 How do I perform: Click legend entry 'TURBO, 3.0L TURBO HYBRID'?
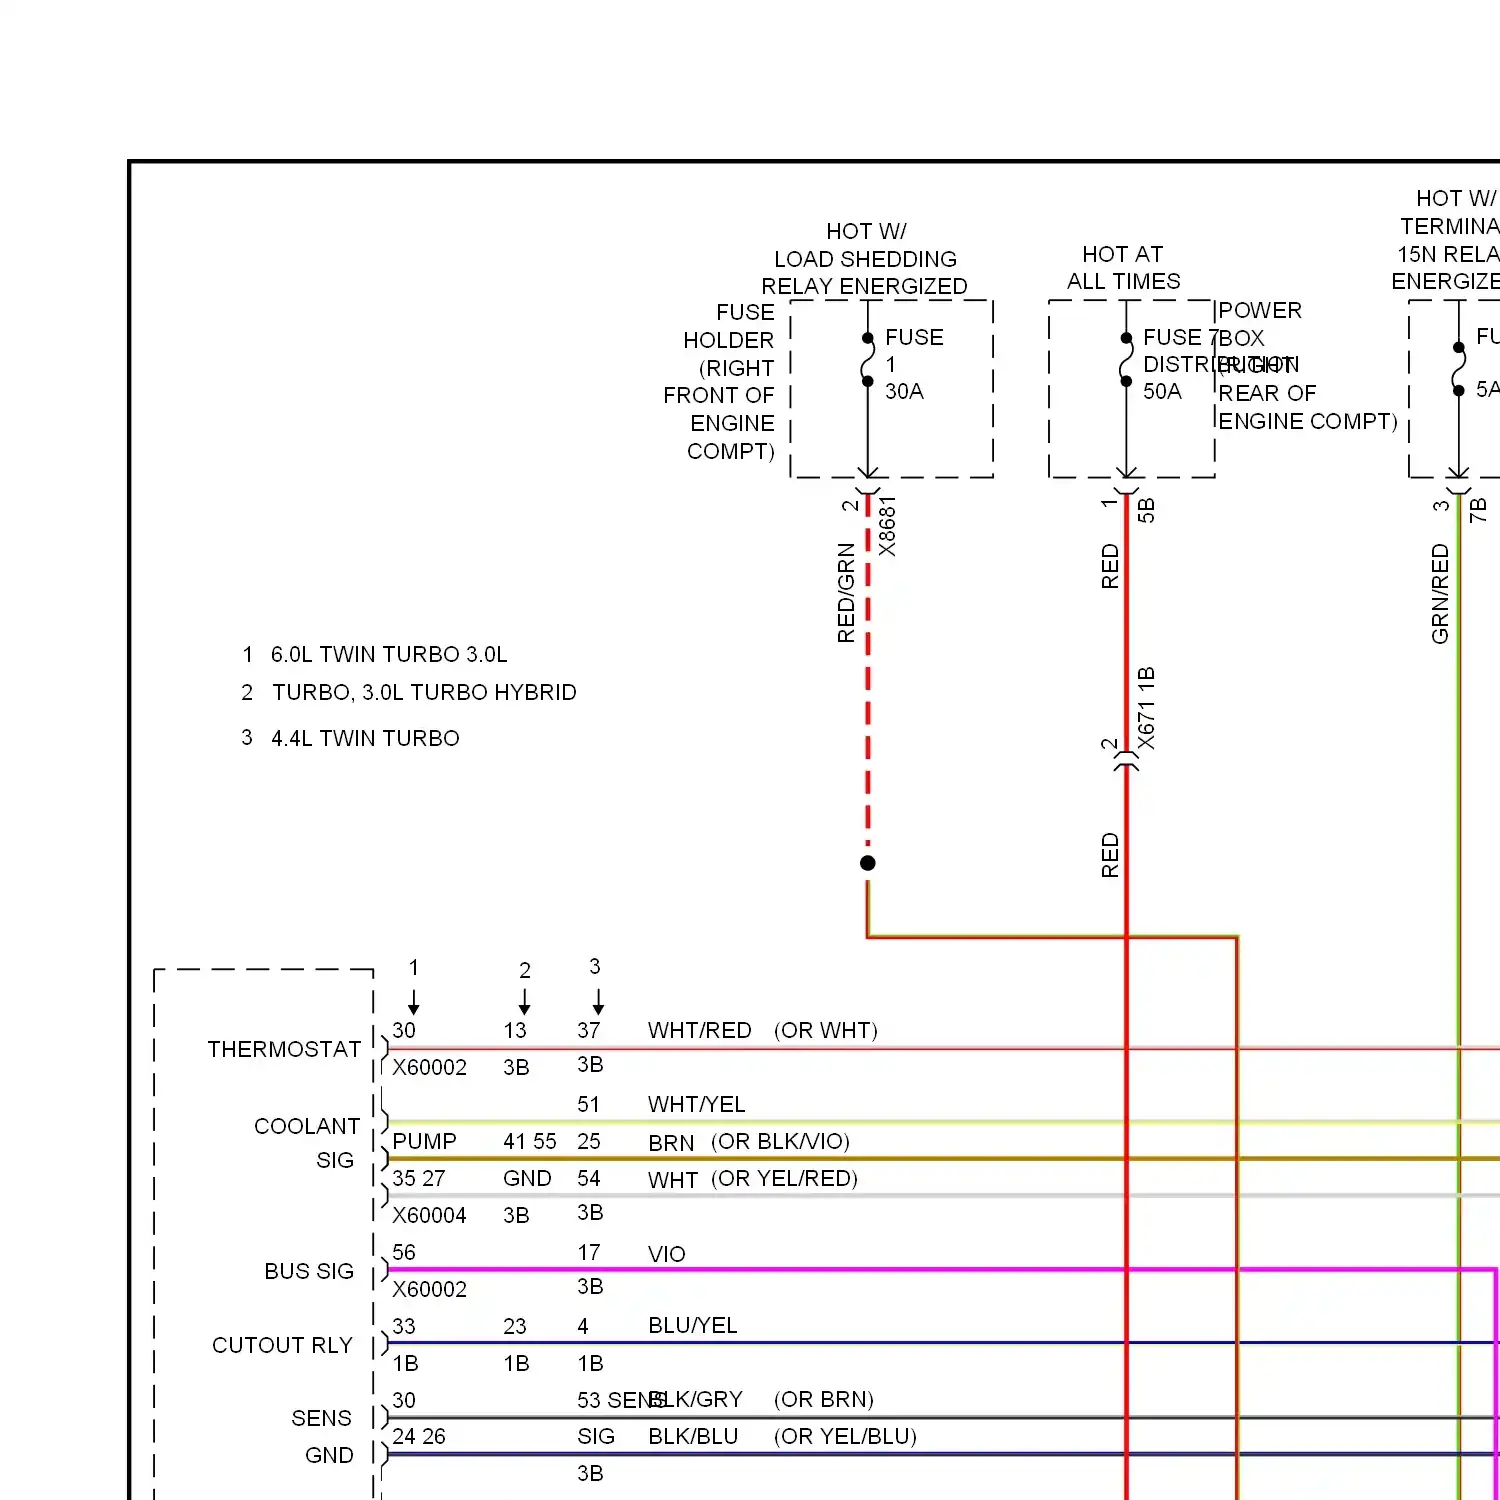pyautogui.click(x=424, y=692)
